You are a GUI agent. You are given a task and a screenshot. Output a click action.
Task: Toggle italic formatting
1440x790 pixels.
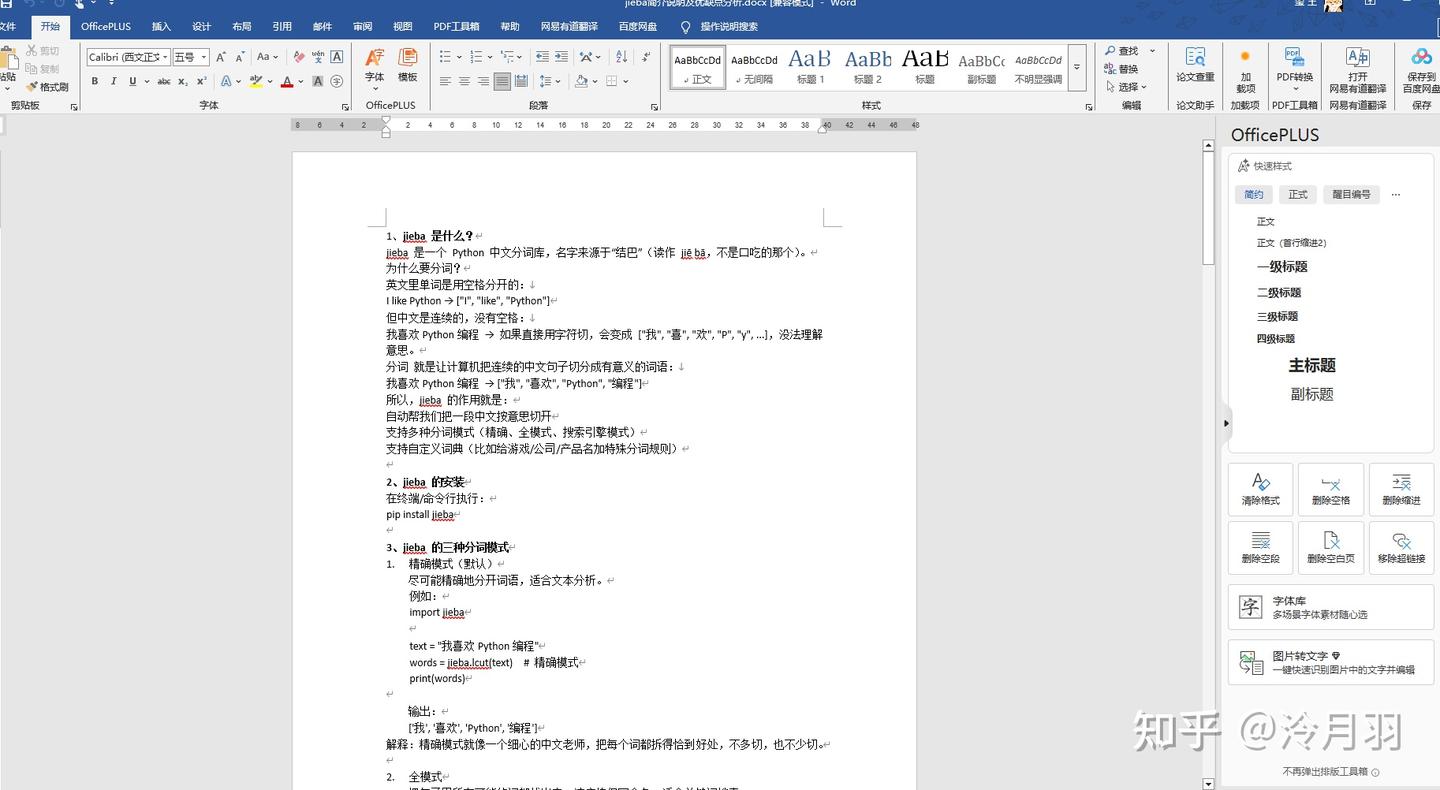(113, 81)
